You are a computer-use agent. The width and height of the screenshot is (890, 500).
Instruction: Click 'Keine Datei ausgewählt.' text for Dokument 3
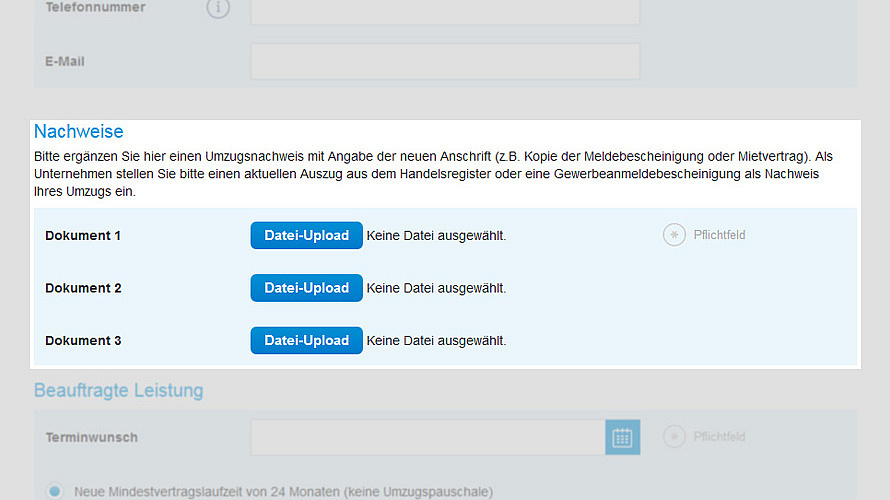pyautogui.click(x=436, y=341)
